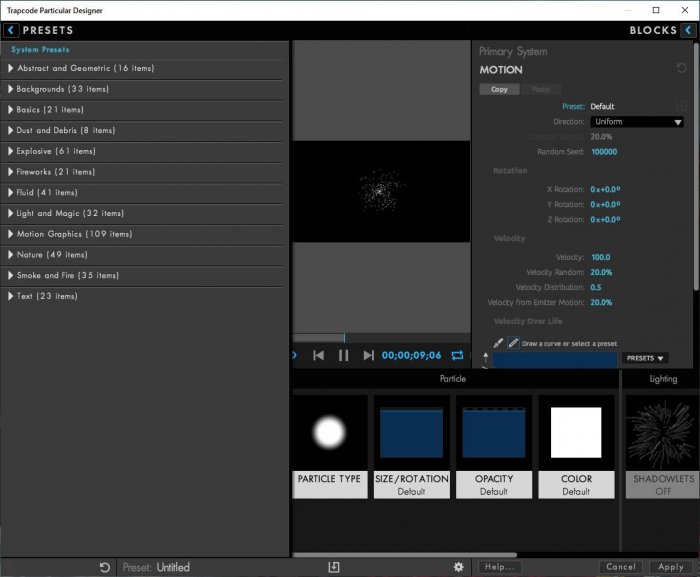This screenshot has height=577, width=700.
Task: Expand the Motion Graphics presets
Action: 10,234
